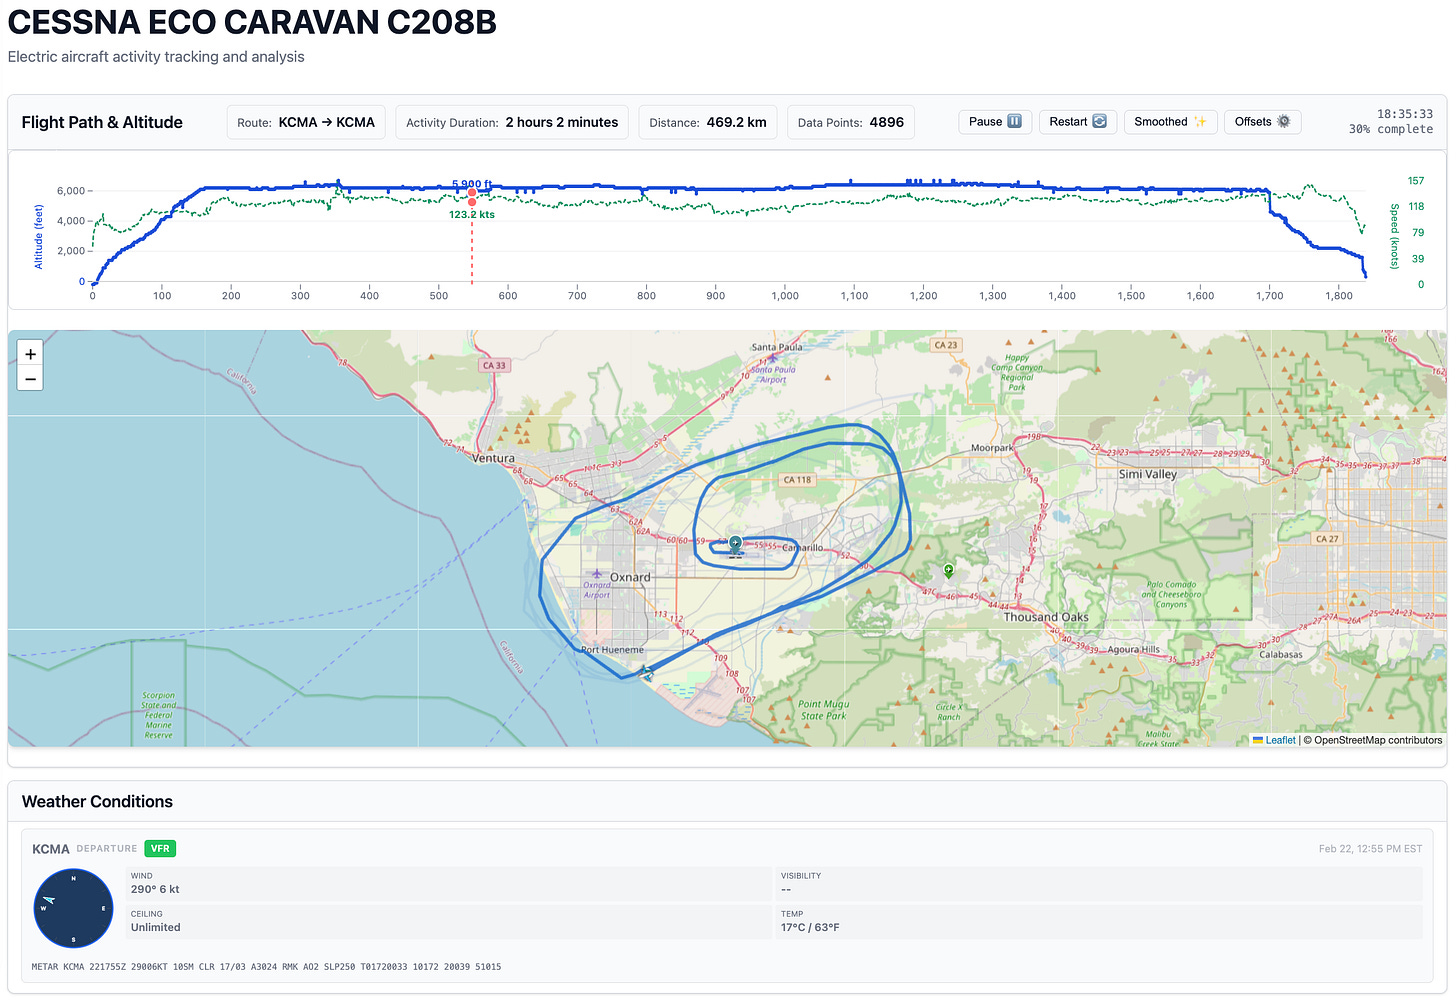
Task: Click the aircraft marker near Camarillo
Action: (736, 545)
